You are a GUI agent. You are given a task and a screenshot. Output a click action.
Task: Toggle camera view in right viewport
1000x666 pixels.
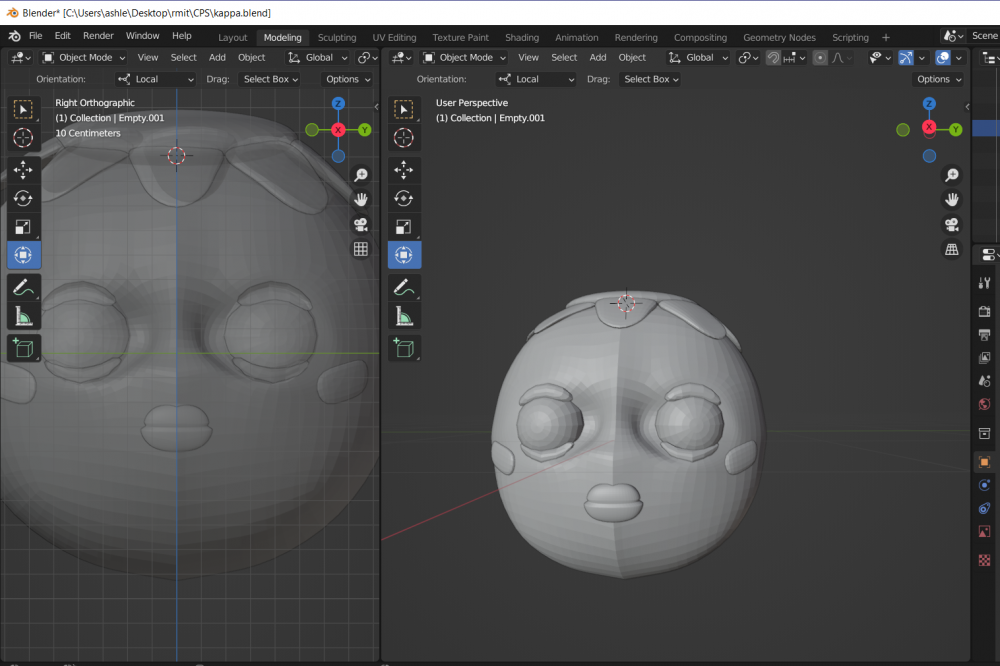point(952,224)
